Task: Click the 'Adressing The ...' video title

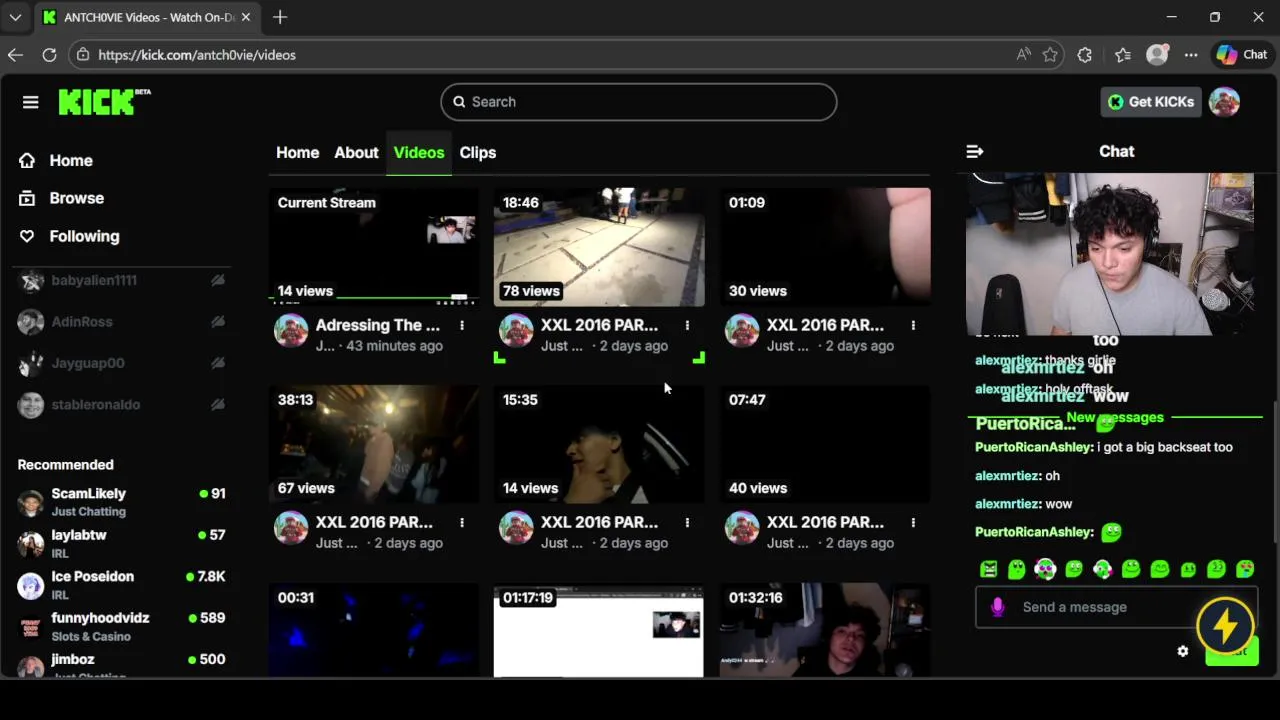Action: coord(377,325)
